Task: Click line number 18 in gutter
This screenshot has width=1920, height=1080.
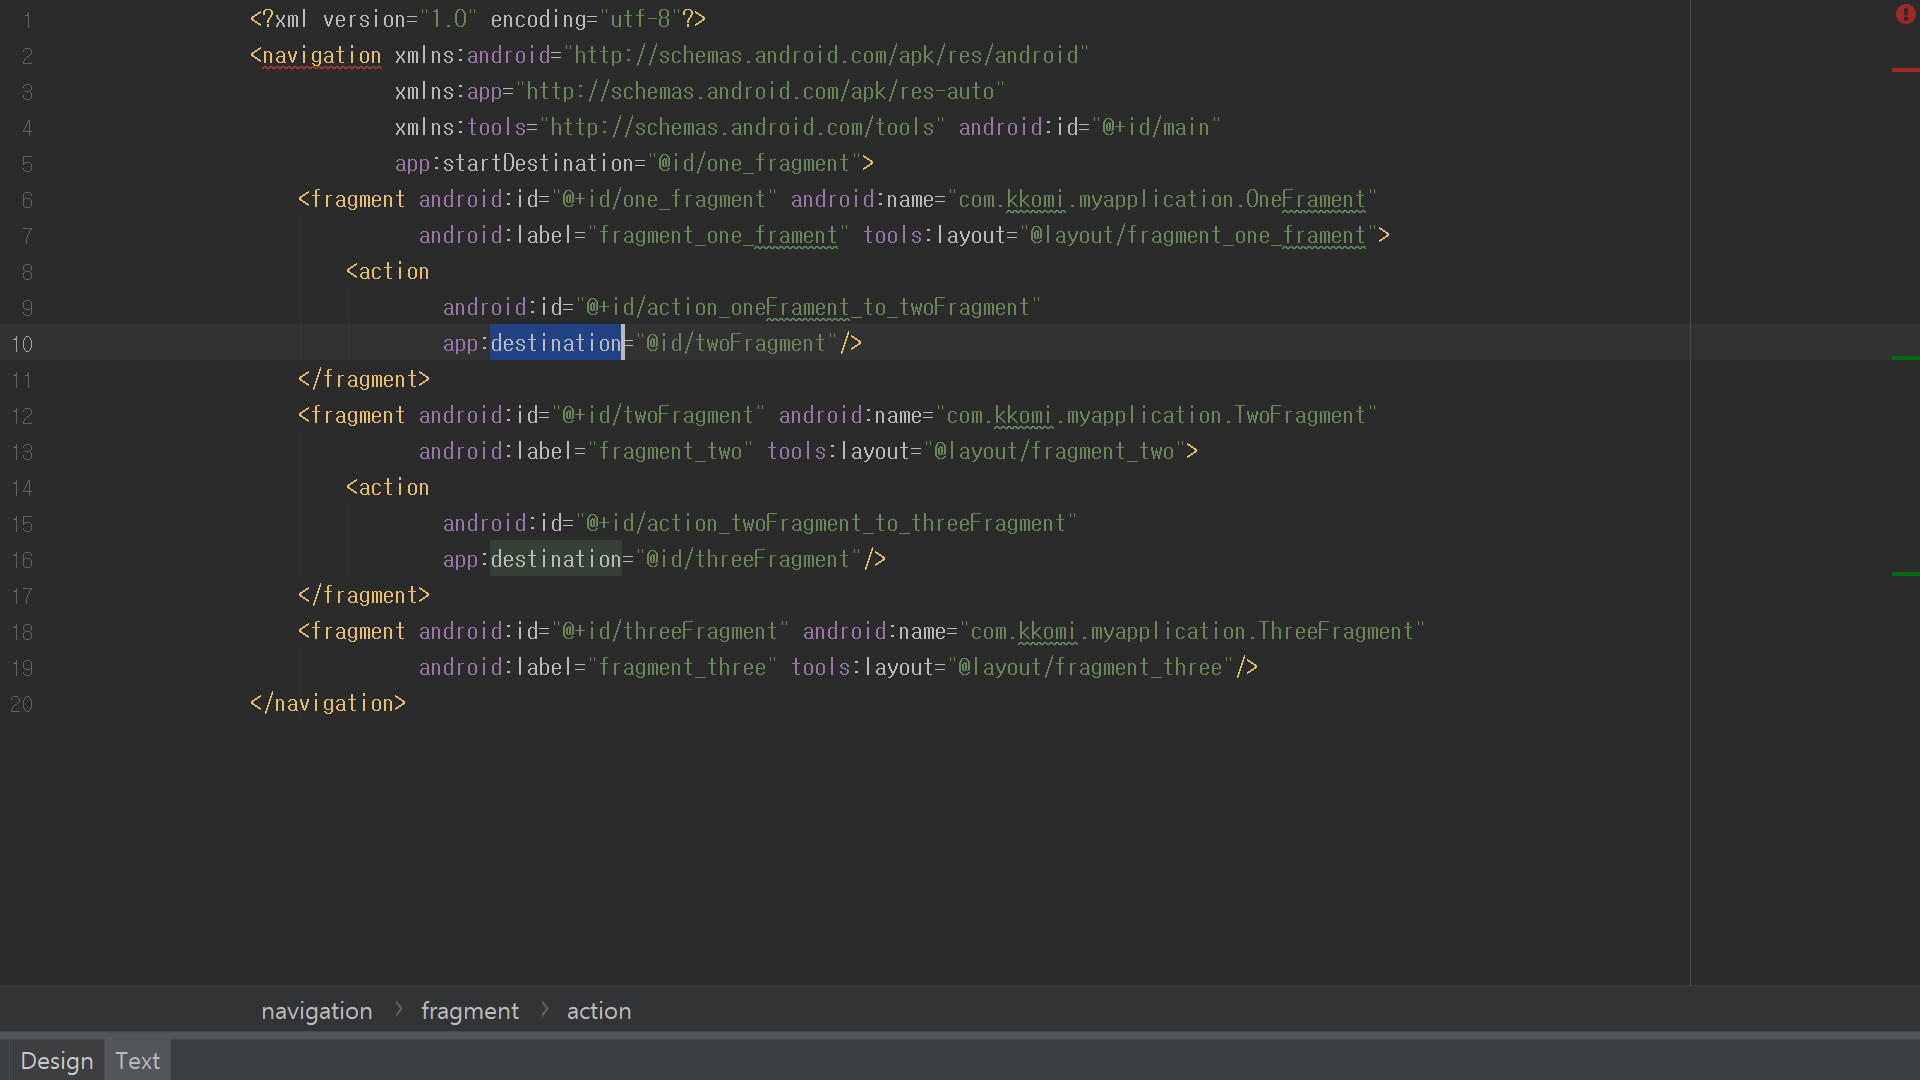Action: 22,632
